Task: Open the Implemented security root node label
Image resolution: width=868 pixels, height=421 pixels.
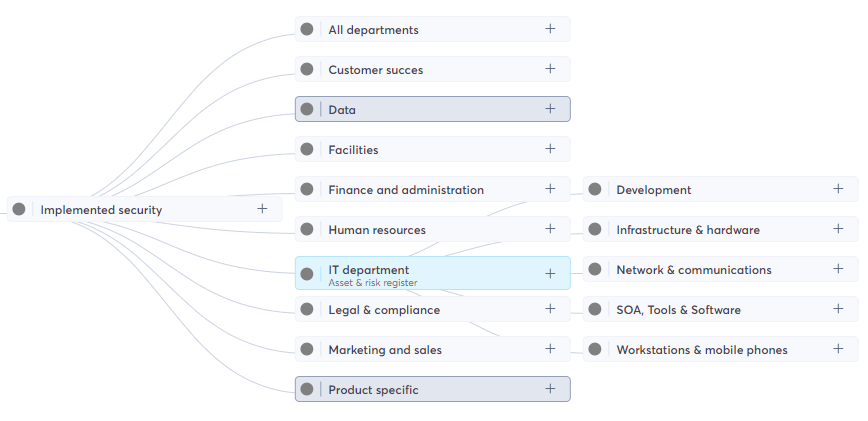Action: tap(101, 210)
